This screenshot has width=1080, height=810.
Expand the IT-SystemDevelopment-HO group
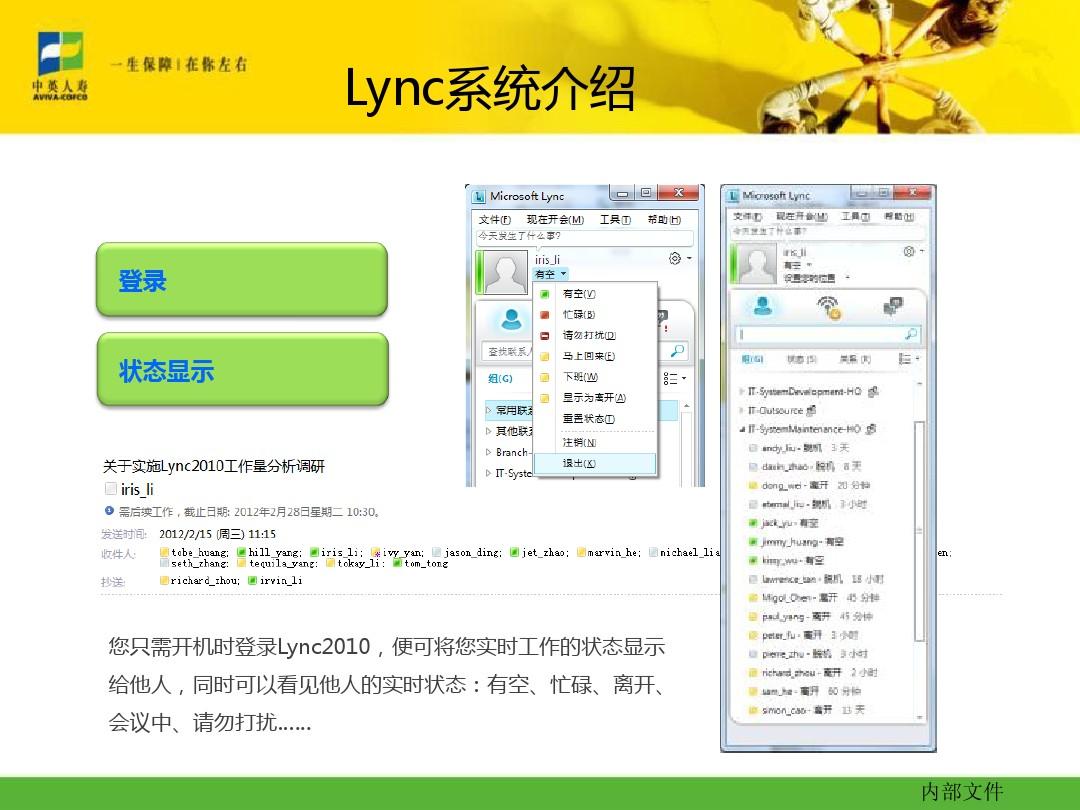point(742,391)
